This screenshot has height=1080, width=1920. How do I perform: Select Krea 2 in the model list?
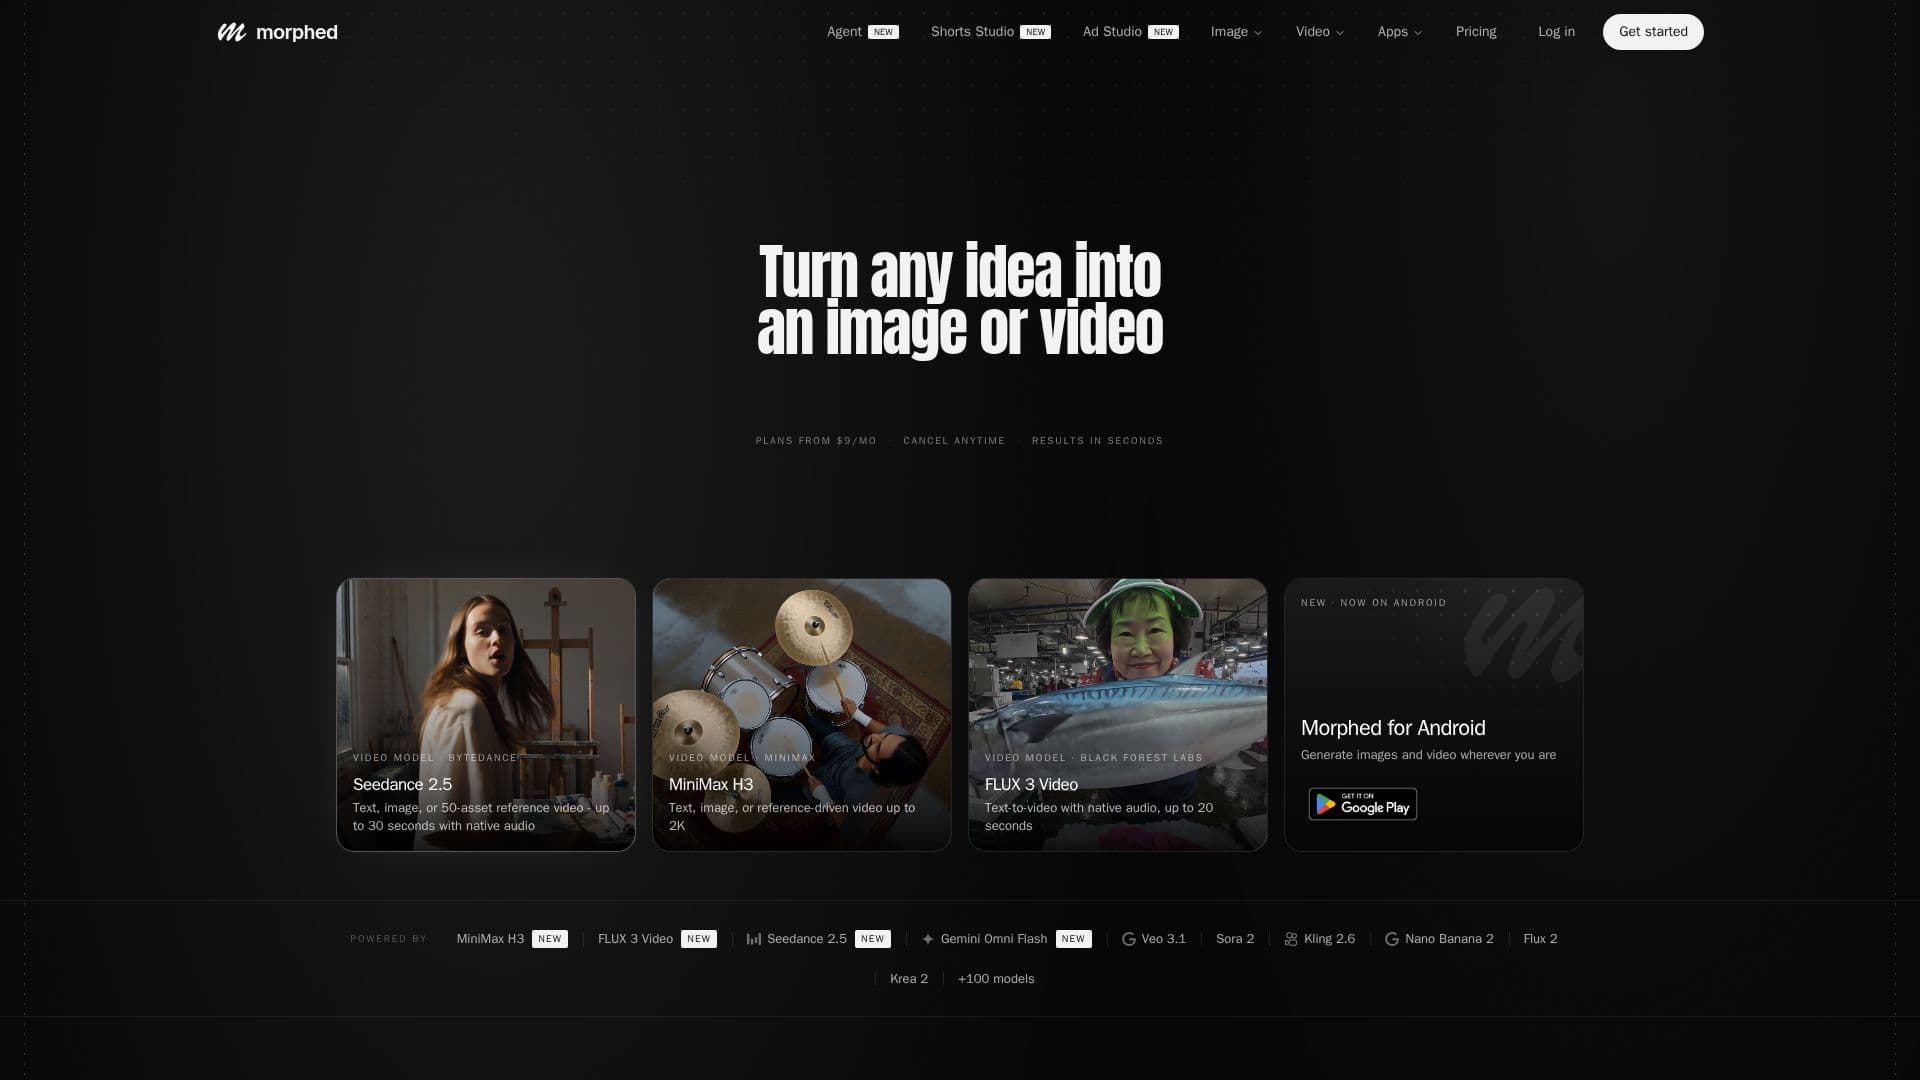909,979
